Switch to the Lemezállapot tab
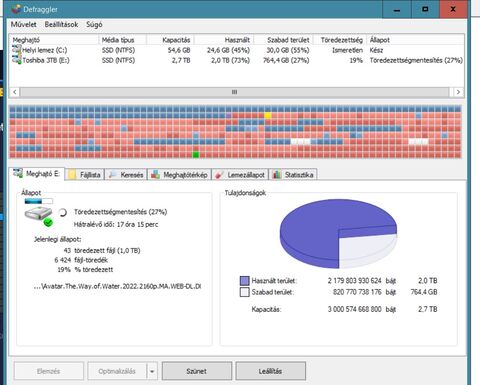This screenshot has height=385, width=480. [x=241, y=175]
